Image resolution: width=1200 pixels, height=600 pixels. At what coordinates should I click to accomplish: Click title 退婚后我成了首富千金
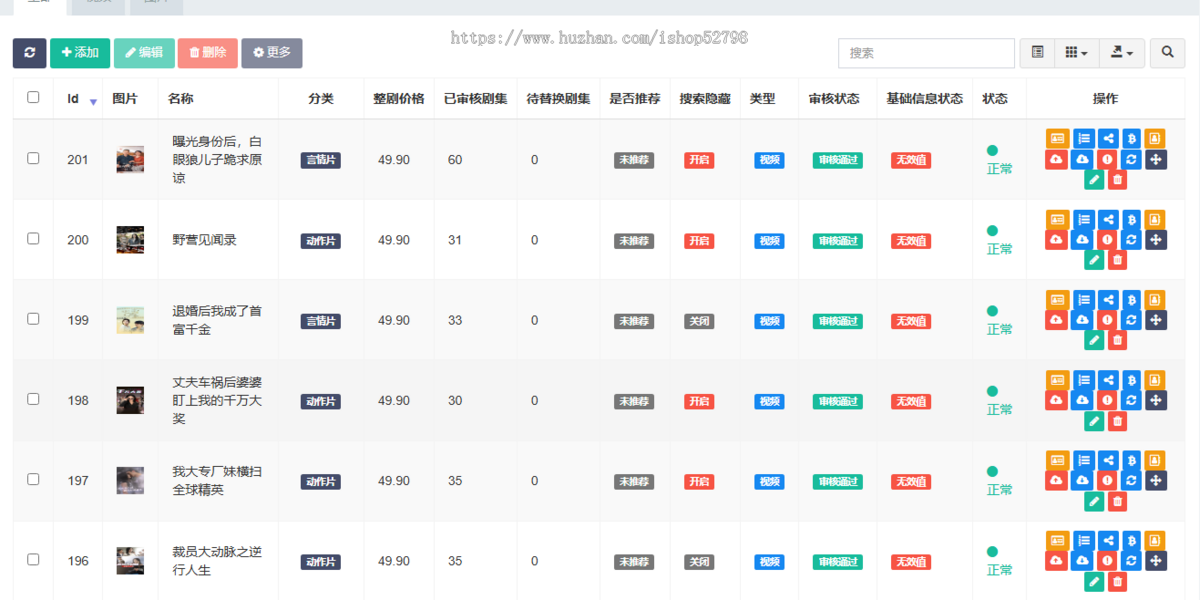217,320
